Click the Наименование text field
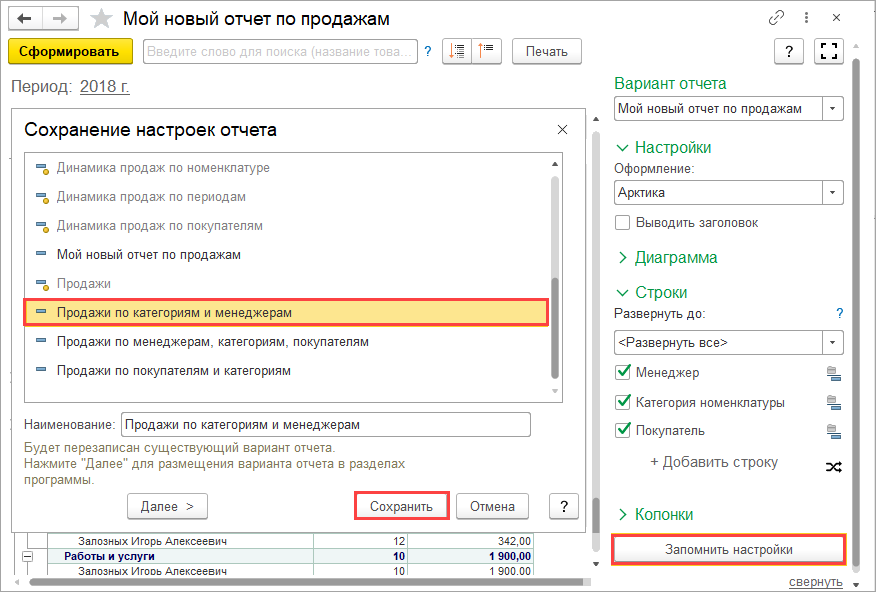 pyautogui.click(x=325, y=424)
